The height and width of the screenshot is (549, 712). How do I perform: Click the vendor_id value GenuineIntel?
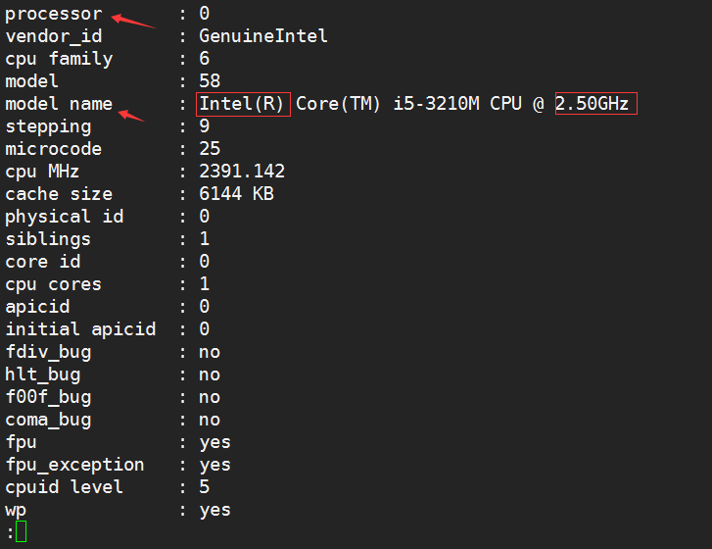263,36
